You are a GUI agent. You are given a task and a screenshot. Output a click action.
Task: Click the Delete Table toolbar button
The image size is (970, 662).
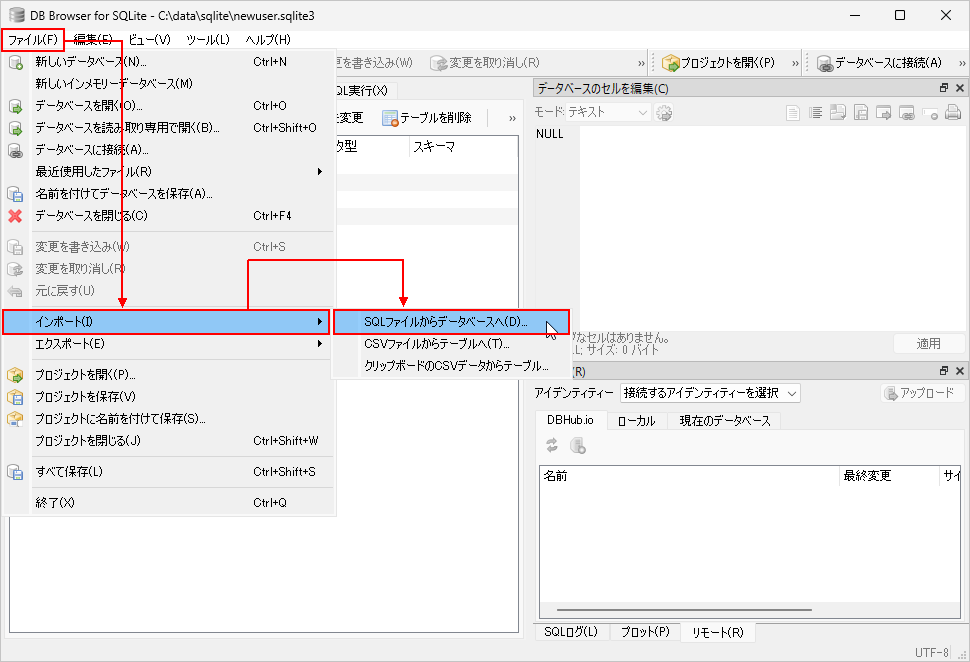tap(427, 118)
